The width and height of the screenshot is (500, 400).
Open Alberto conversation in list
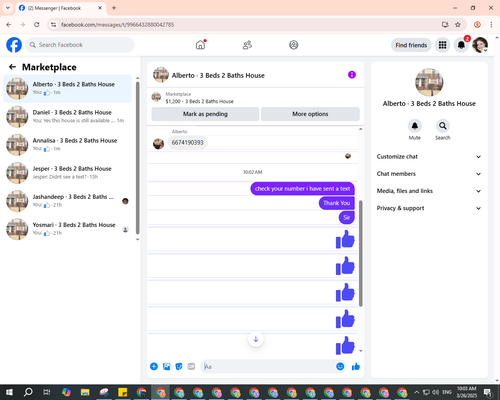coord(67,88)
